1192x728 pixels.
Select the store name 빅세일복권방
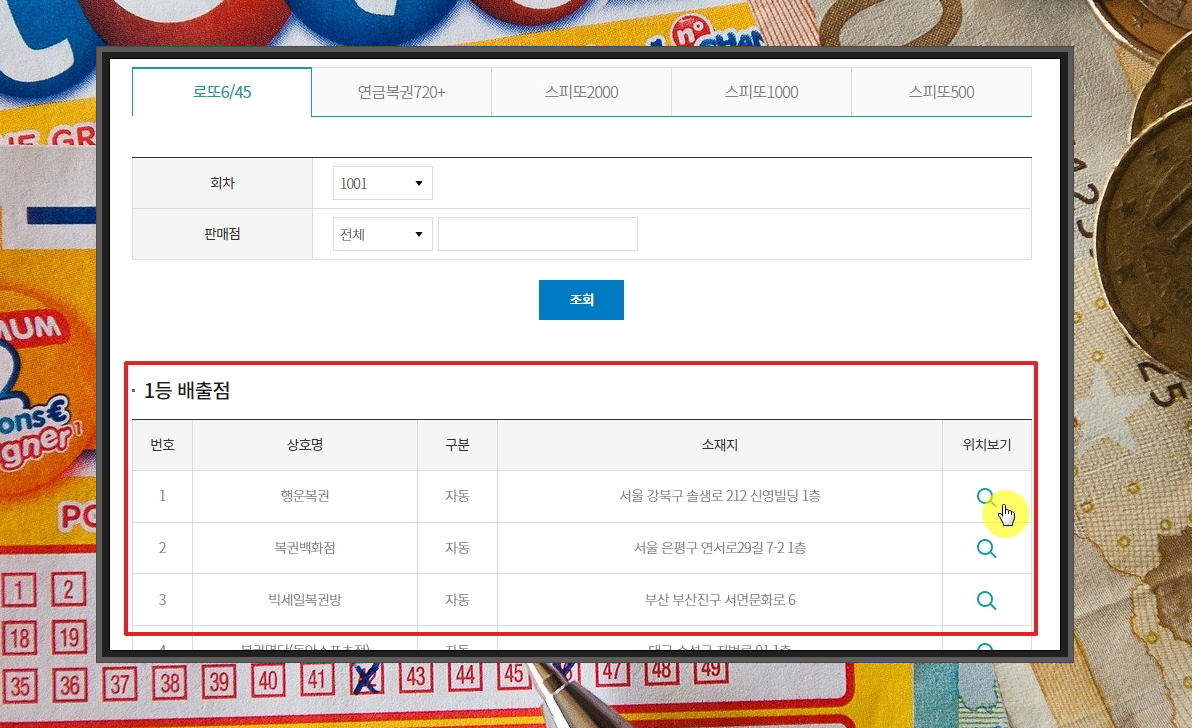(x=305, y=600)
